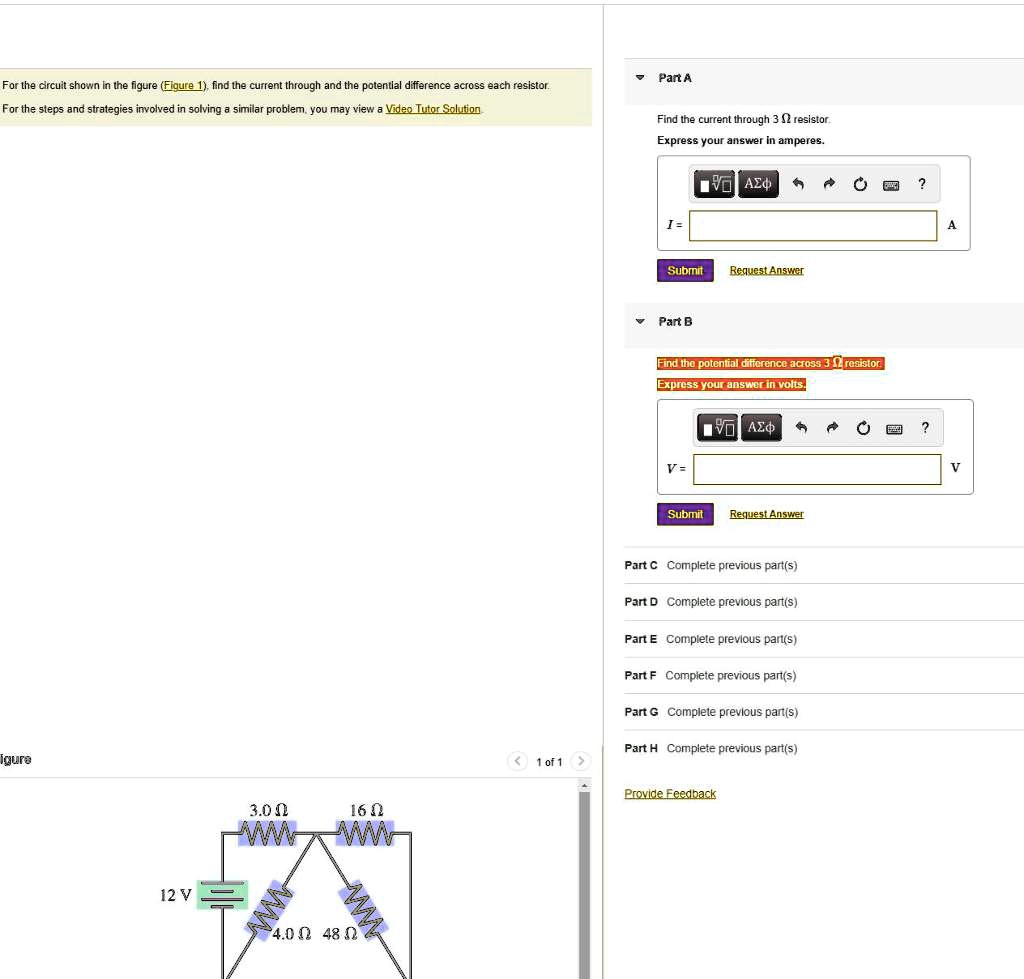Submit the Part A answer
The width and height of the screenshot is (1024, 979).
coord(684,270)
